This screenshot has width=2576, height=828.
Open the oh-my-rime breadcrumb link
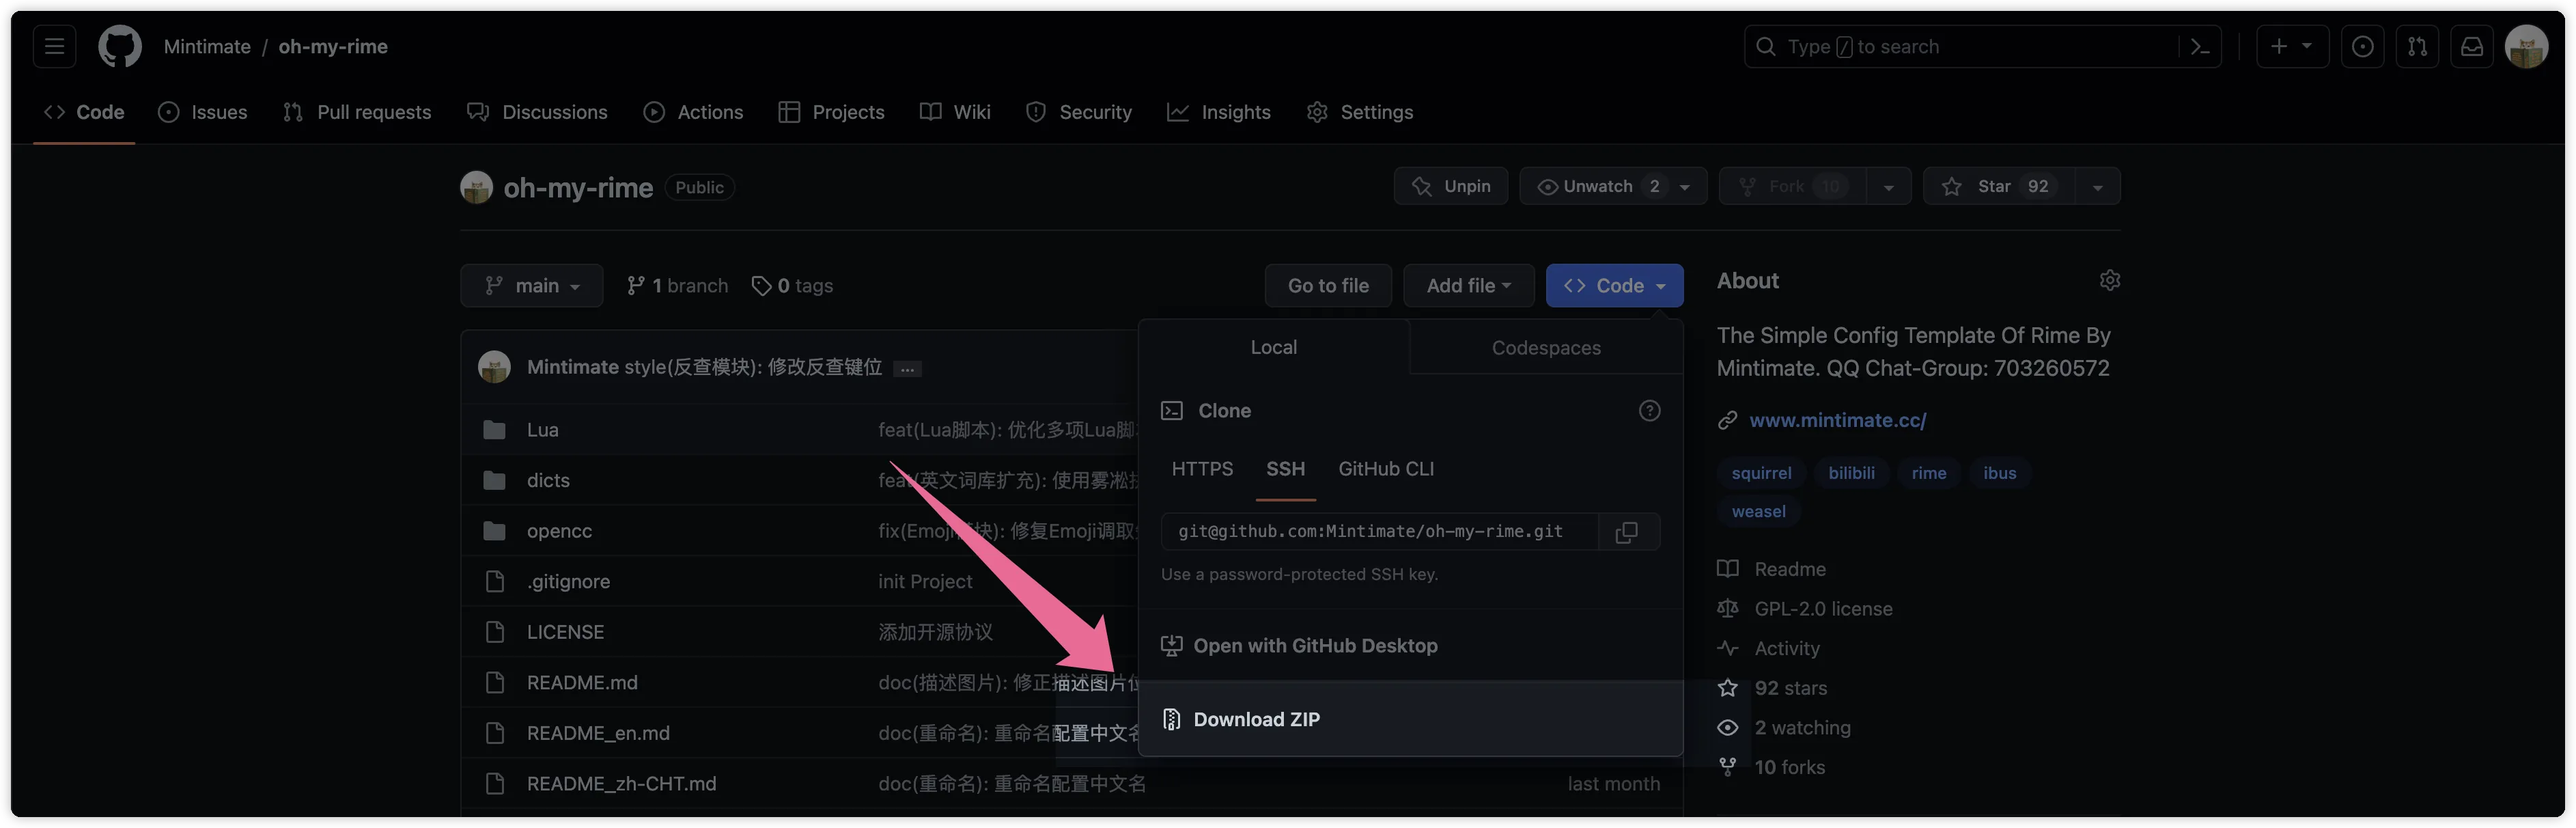click(x=333, y=46)
